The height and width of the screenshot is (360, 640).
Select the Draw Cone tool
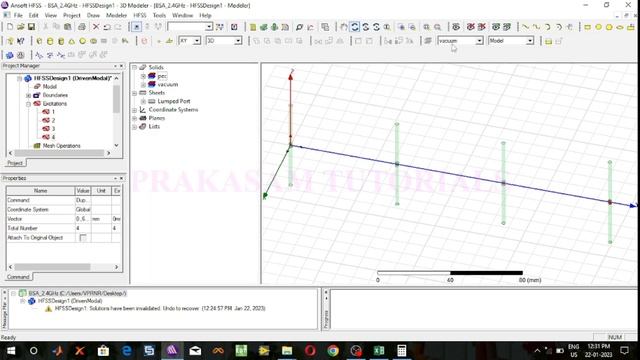[x=71, y=41]
